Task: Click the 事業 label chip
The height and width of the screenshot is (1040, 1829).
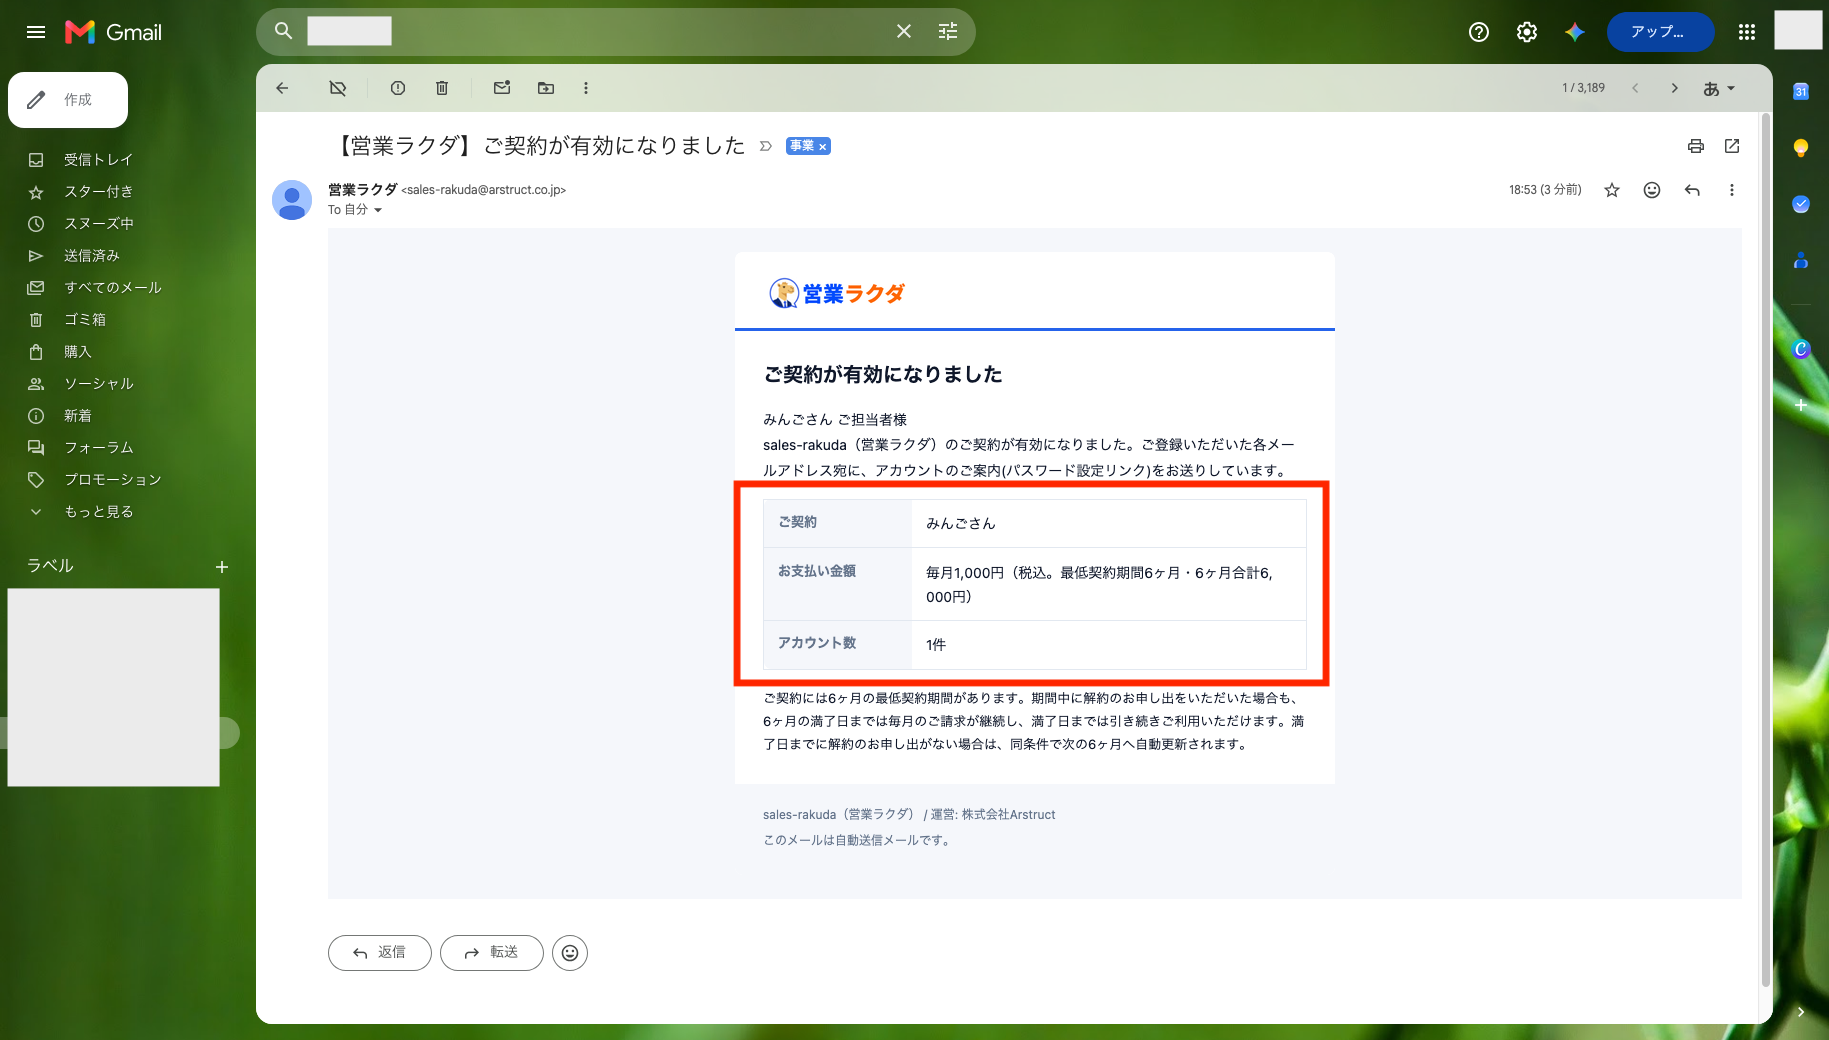Action: 802,146
